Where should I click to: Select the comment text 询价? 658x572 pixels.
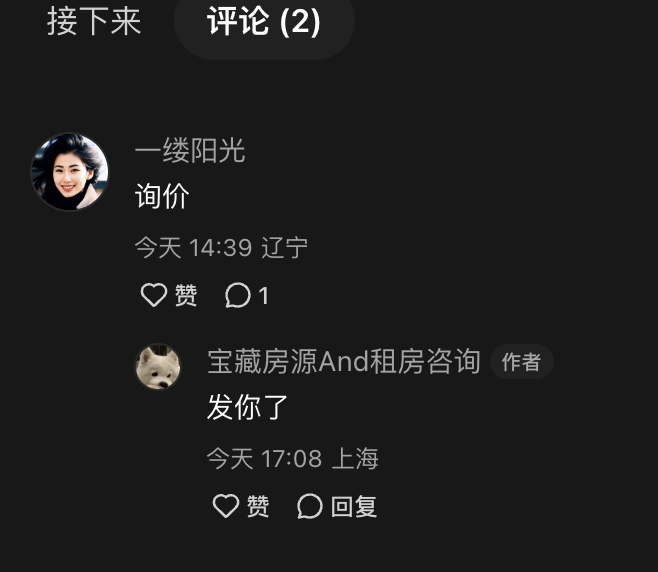pyautogui.click(x=162, y=196)
